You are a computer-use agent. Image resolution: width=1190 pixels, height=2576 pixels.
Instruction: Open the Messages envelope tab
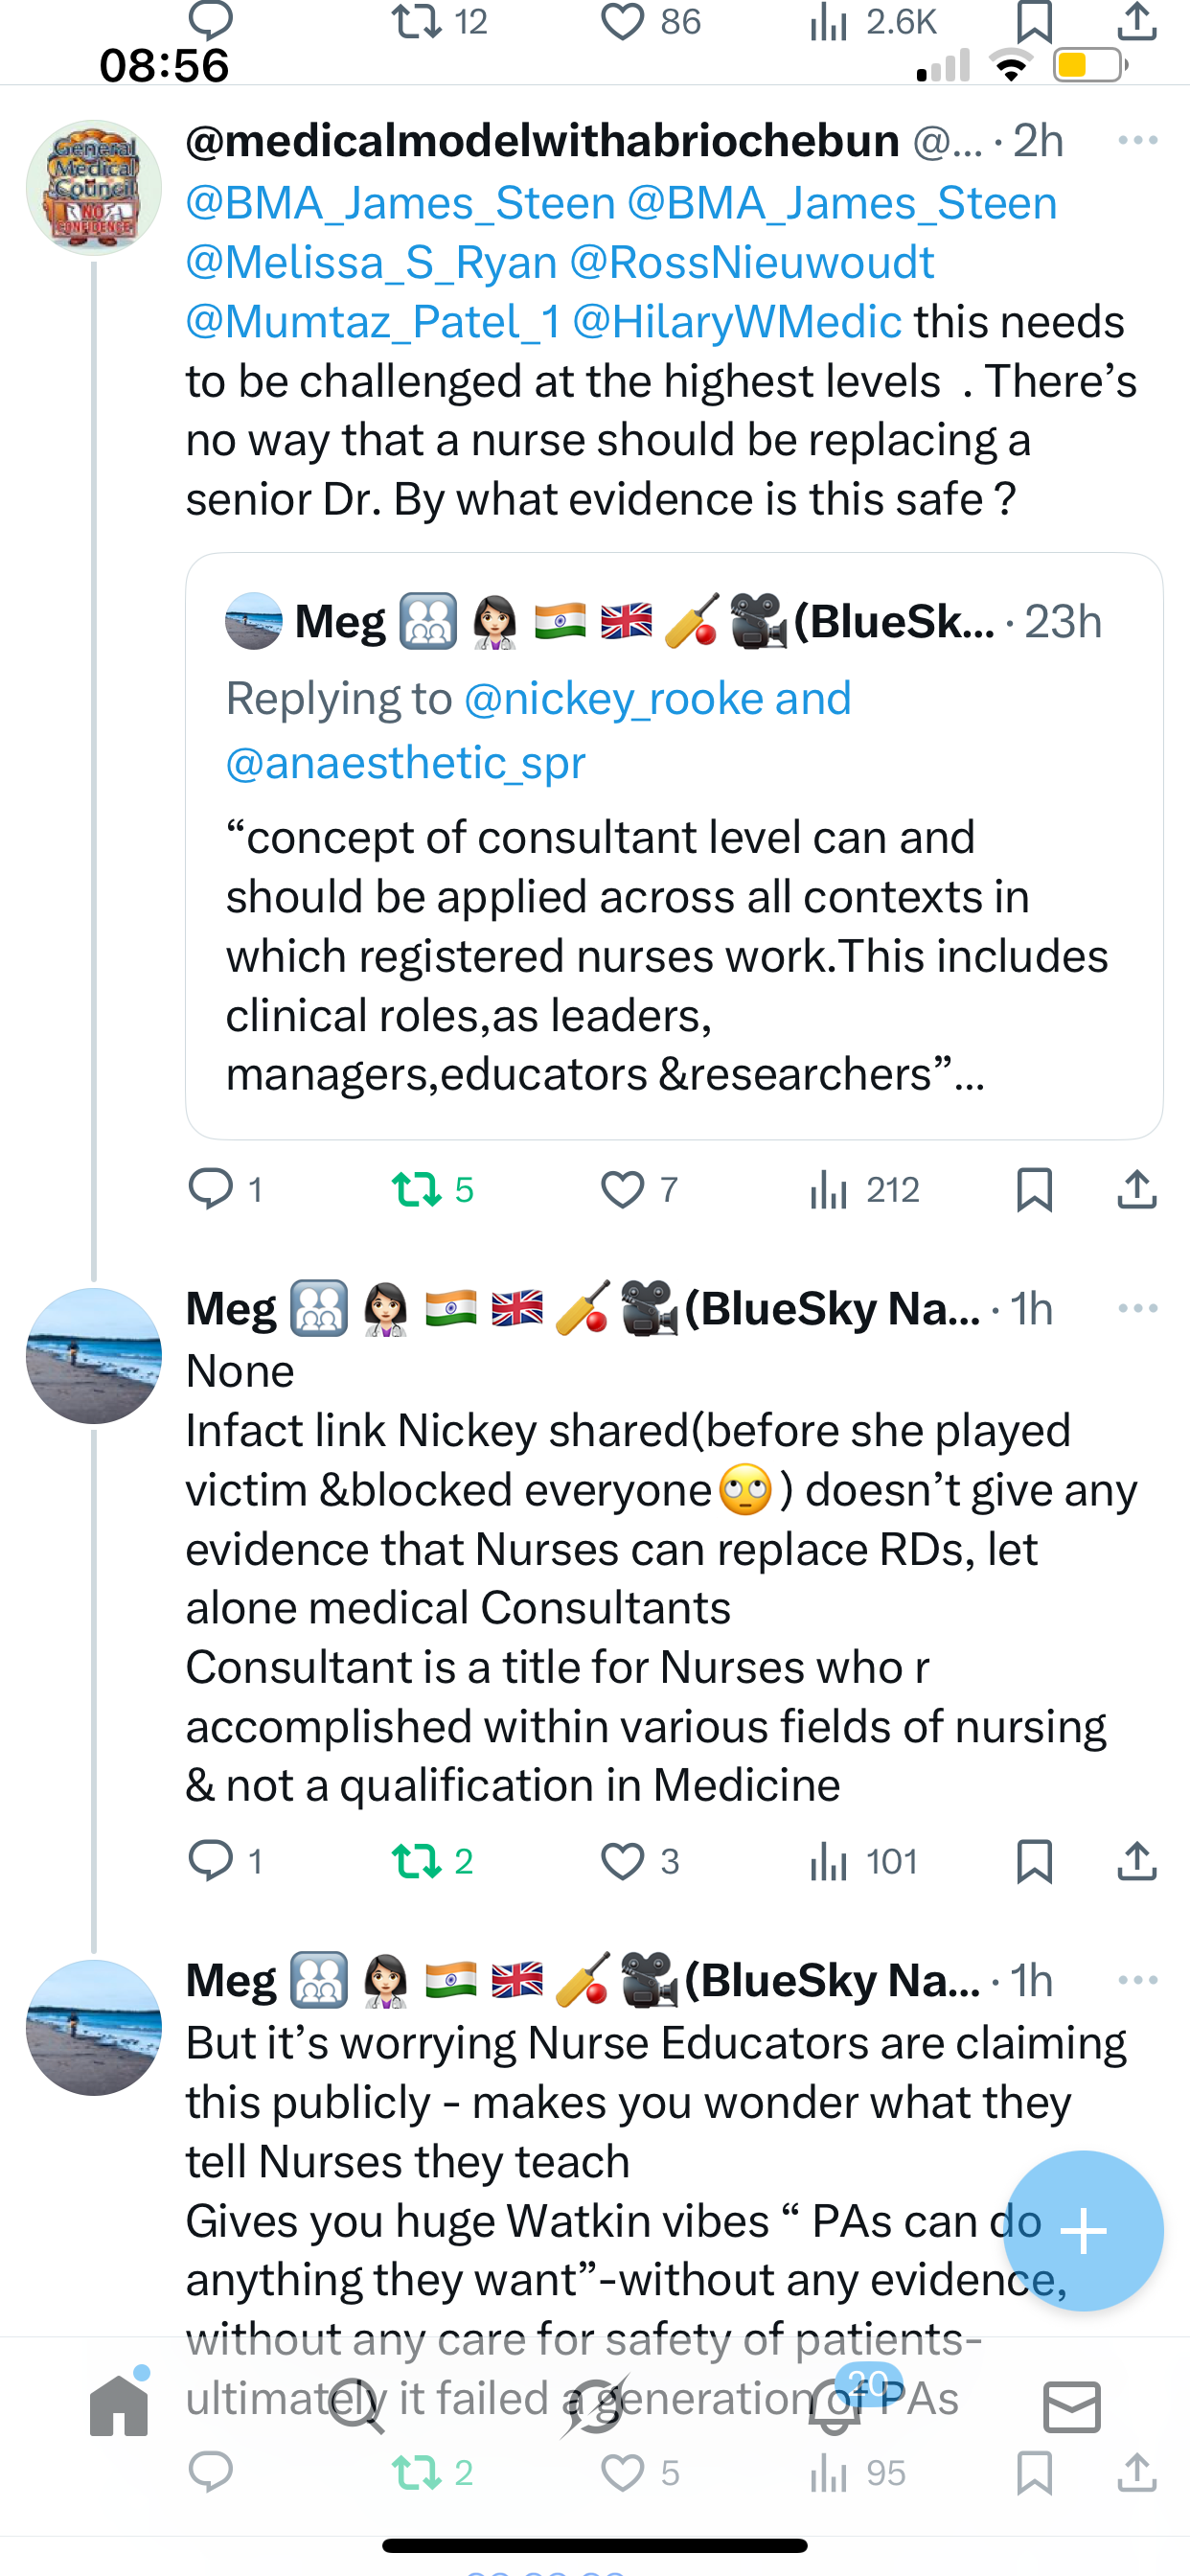[1071, 2406]
